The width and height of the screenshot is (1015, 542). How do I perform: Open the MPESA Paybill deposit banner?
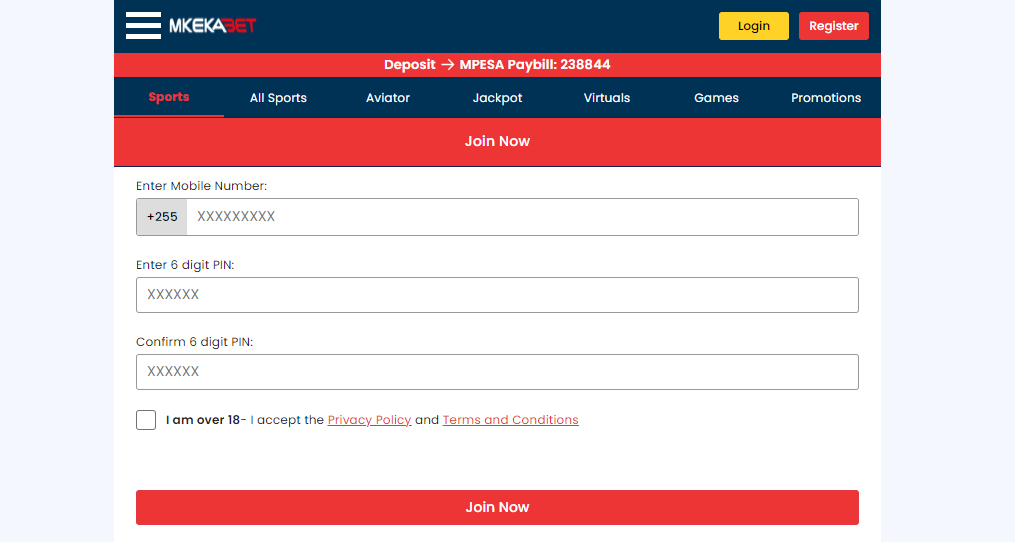(497, 65)
